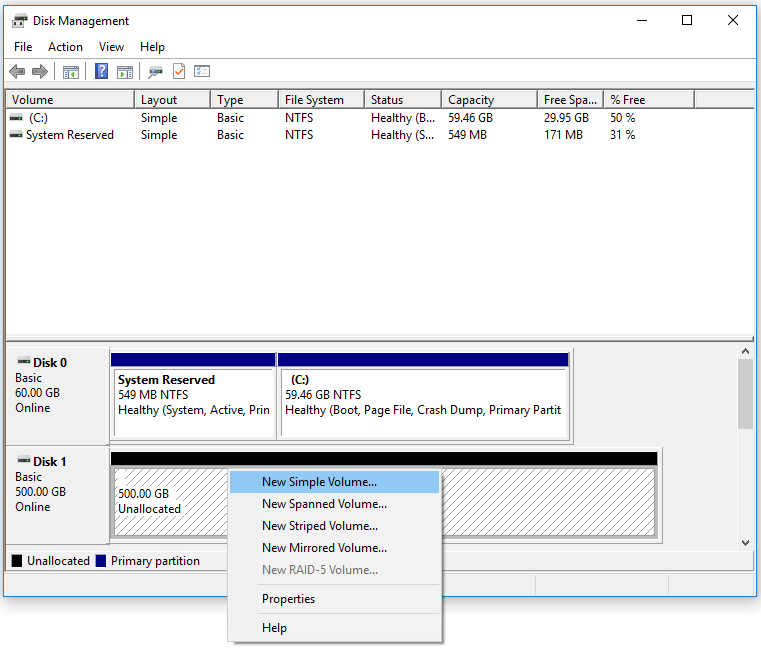Image resolution: width=761 pixels, height=648 pixels.
Task: Click the 171 MB free space cell
Action: (563, 134)
